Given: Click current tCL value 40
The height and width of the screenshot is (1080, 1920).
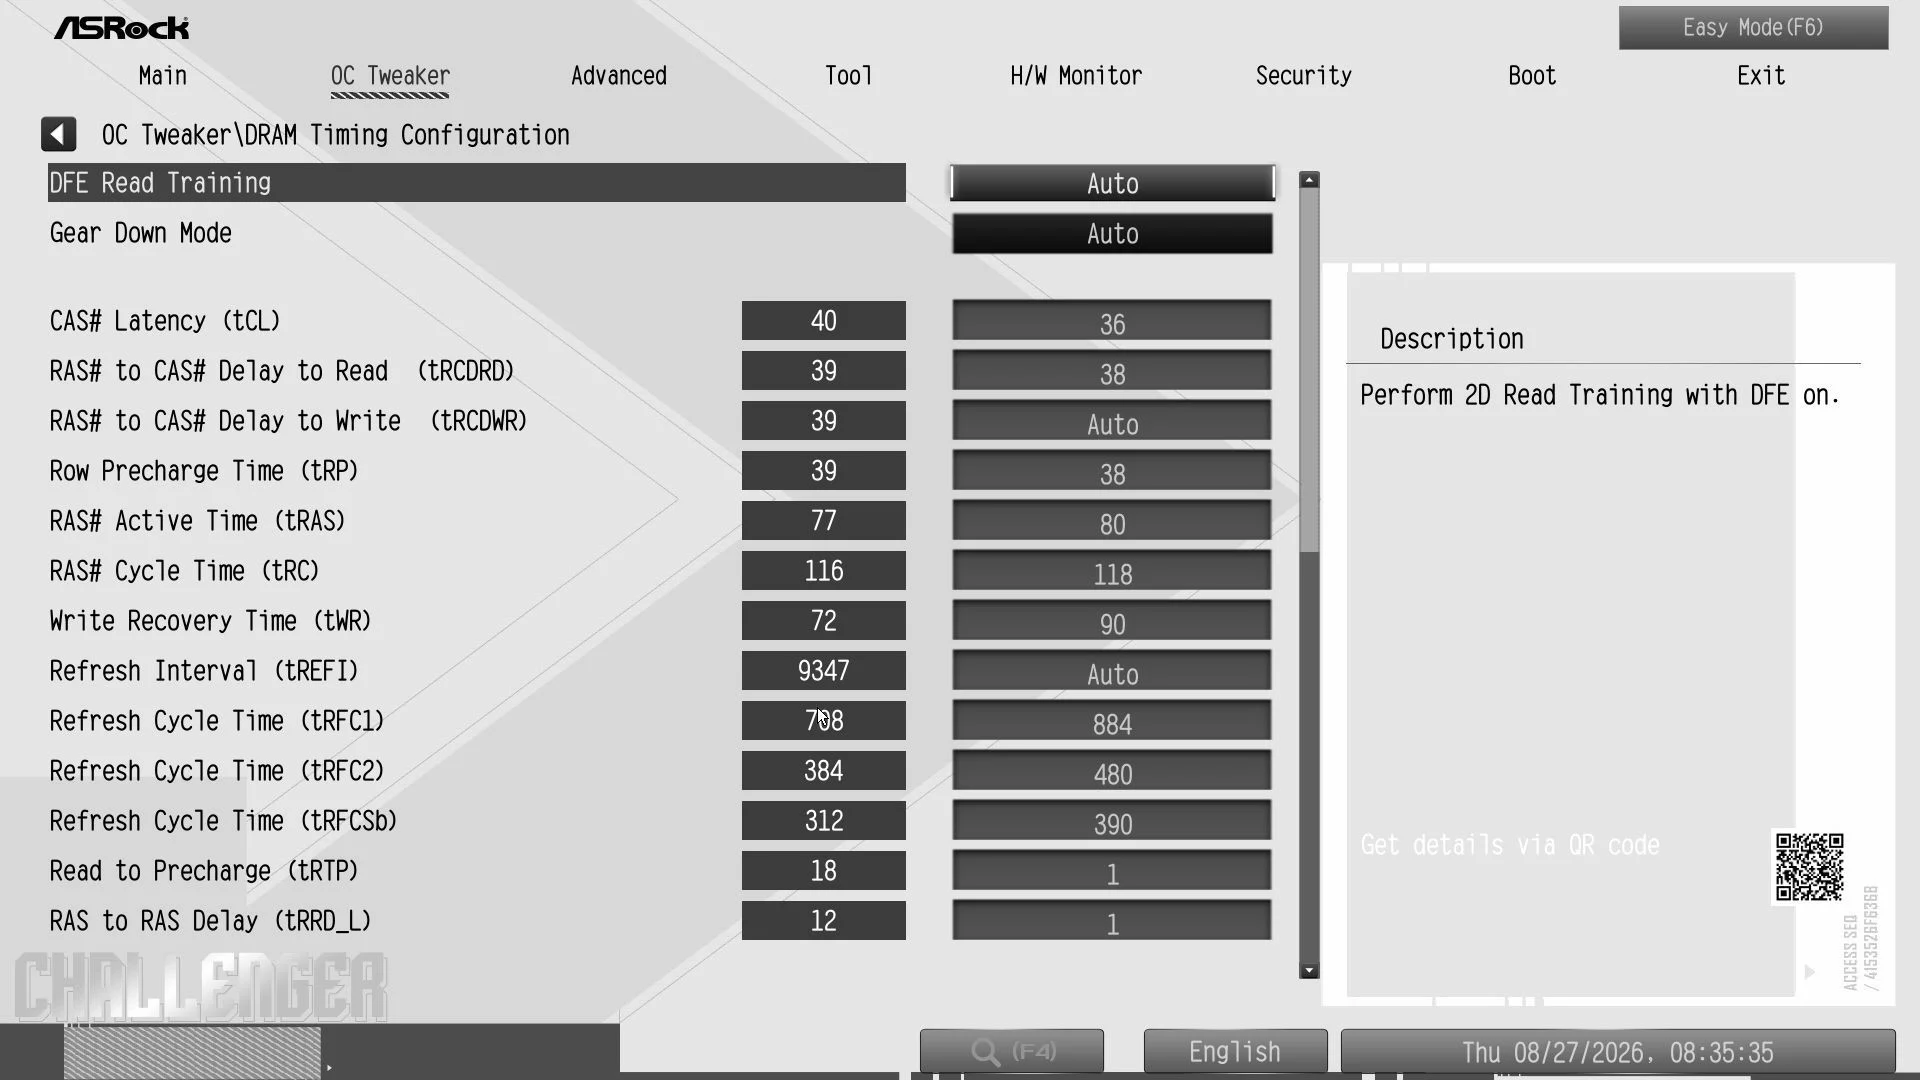Looking at the screenshot, I should 823,321.
